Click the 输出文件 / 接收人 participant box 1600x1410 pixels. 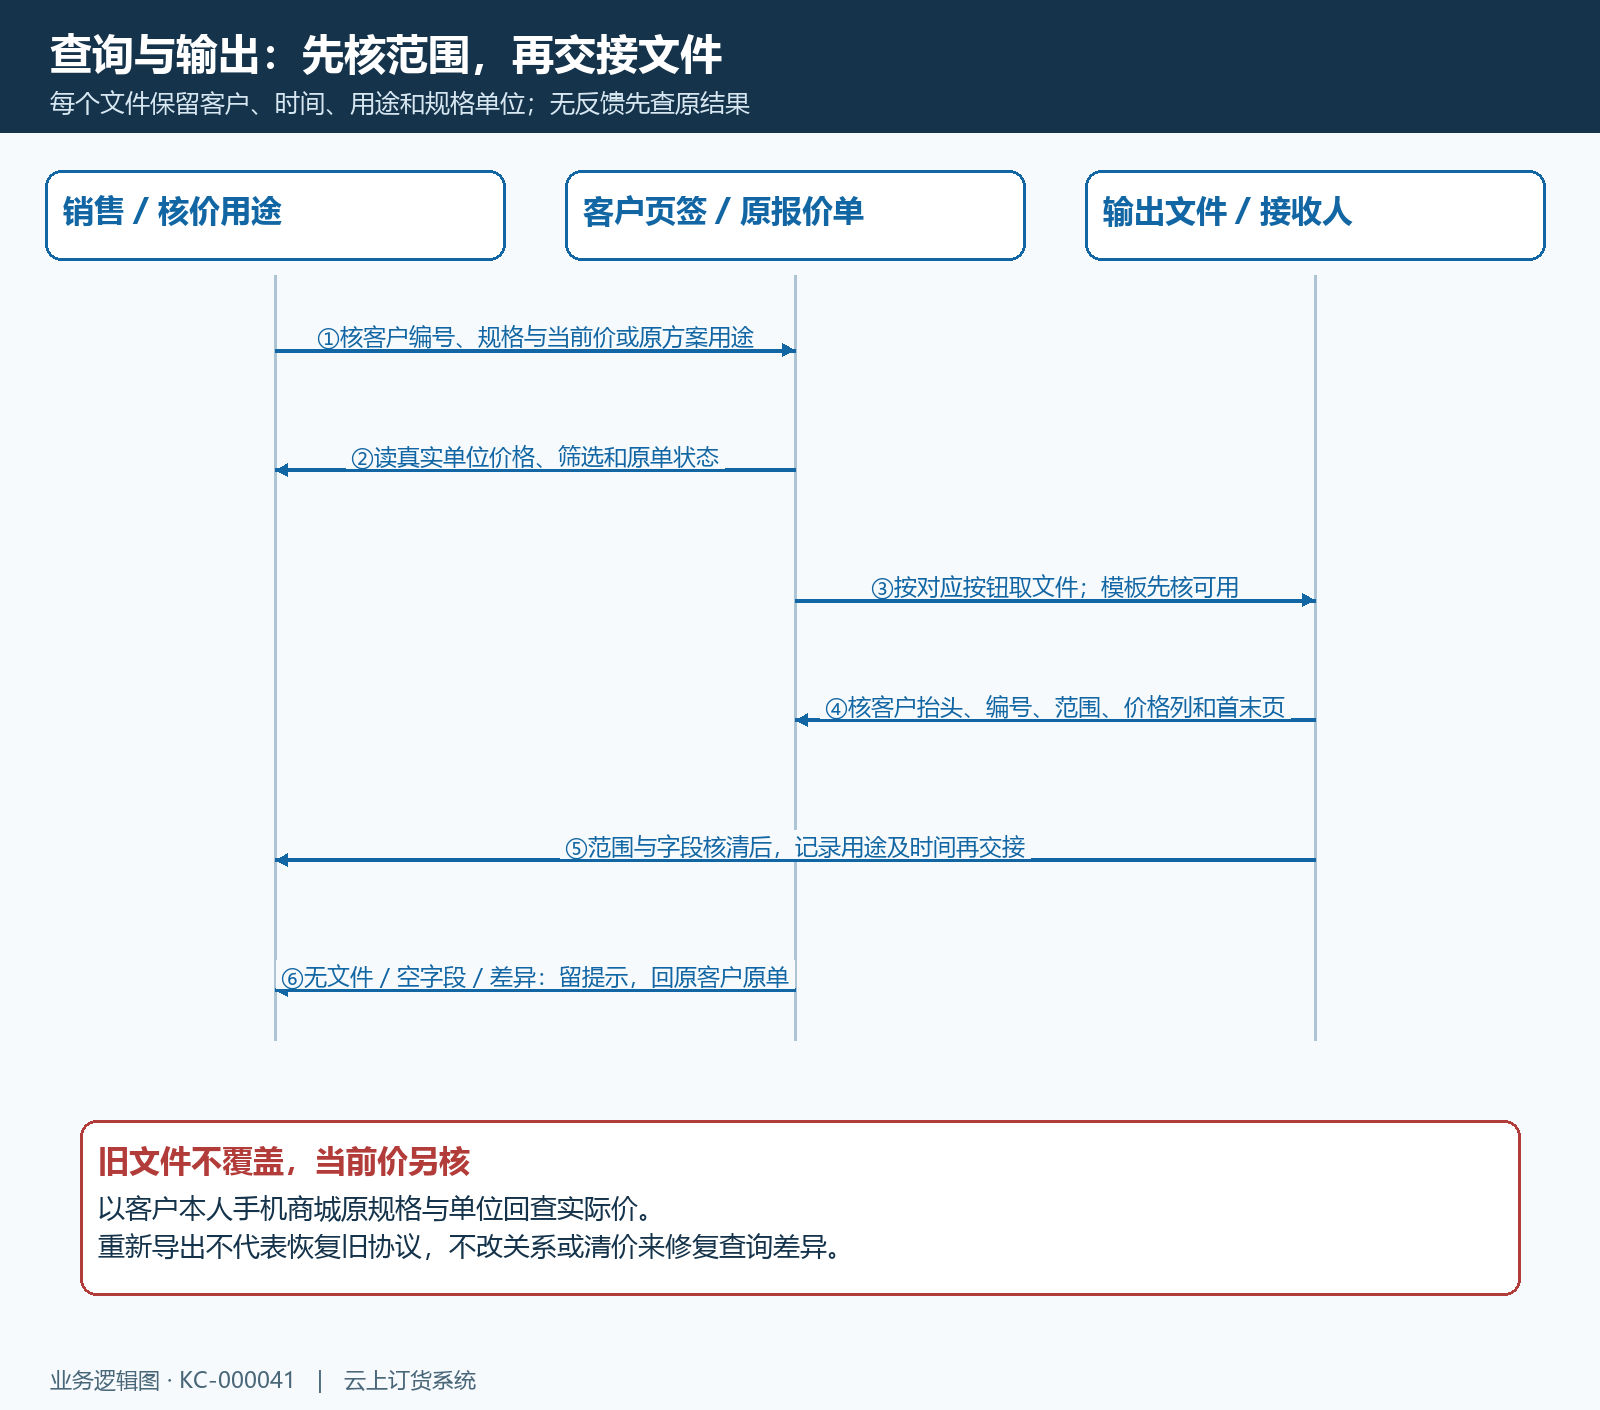(x=1315, y=215)
